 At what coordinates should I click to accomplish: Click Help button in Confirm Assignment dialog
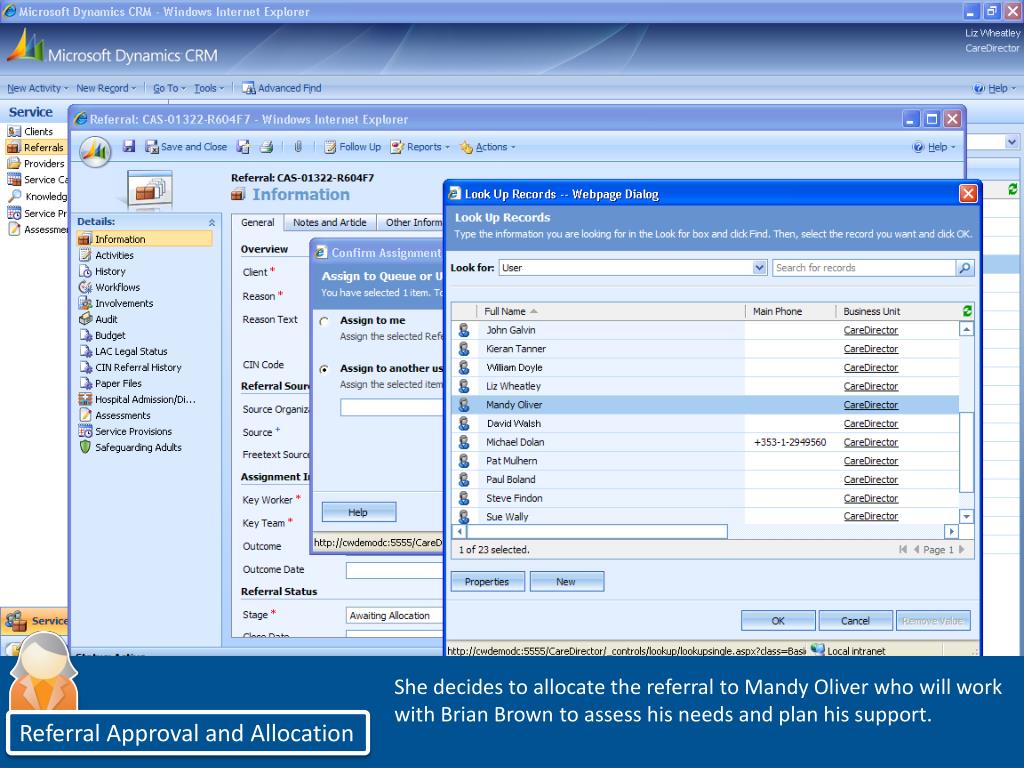point(359,513)
